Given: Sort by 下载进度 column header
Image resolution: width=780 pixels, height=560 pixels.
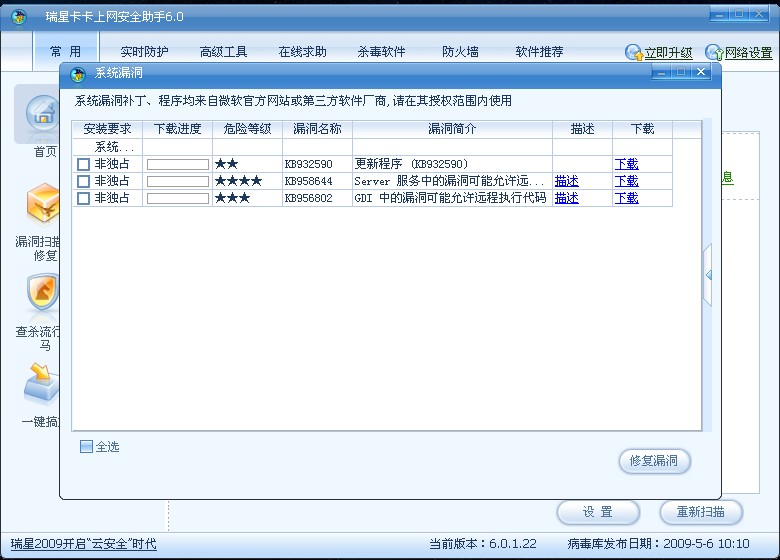Looking at the screenshot, I should [178, 129].
